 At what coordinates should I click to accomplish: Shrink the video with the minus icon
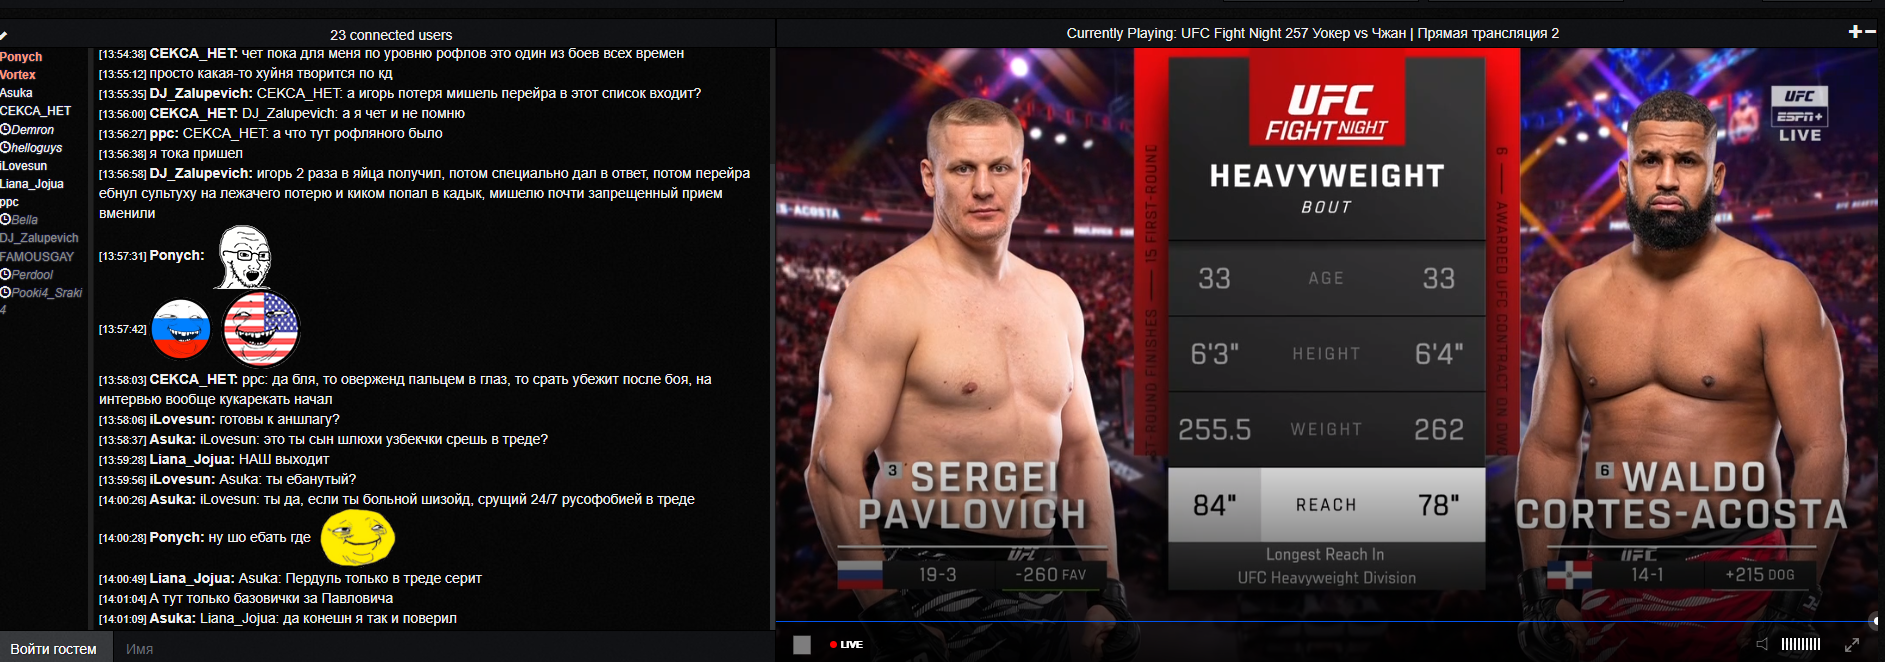pos(1871,32)
